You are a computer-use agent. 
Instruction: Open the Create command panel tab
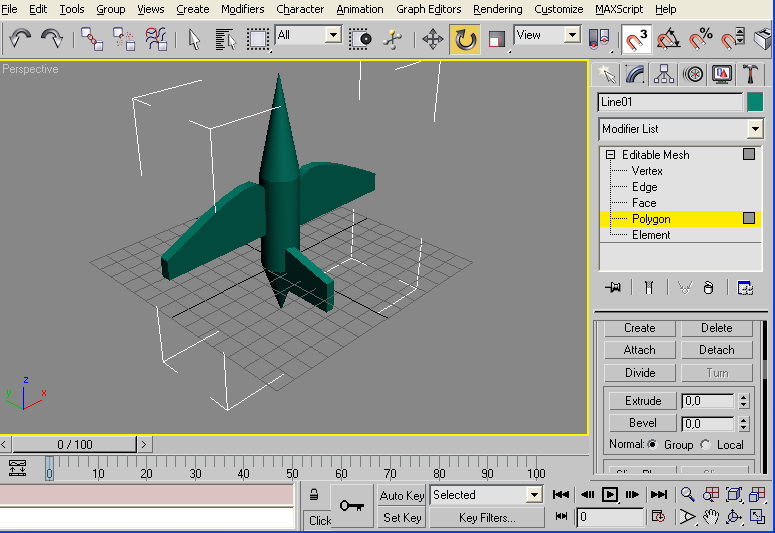tap(606, 75)
